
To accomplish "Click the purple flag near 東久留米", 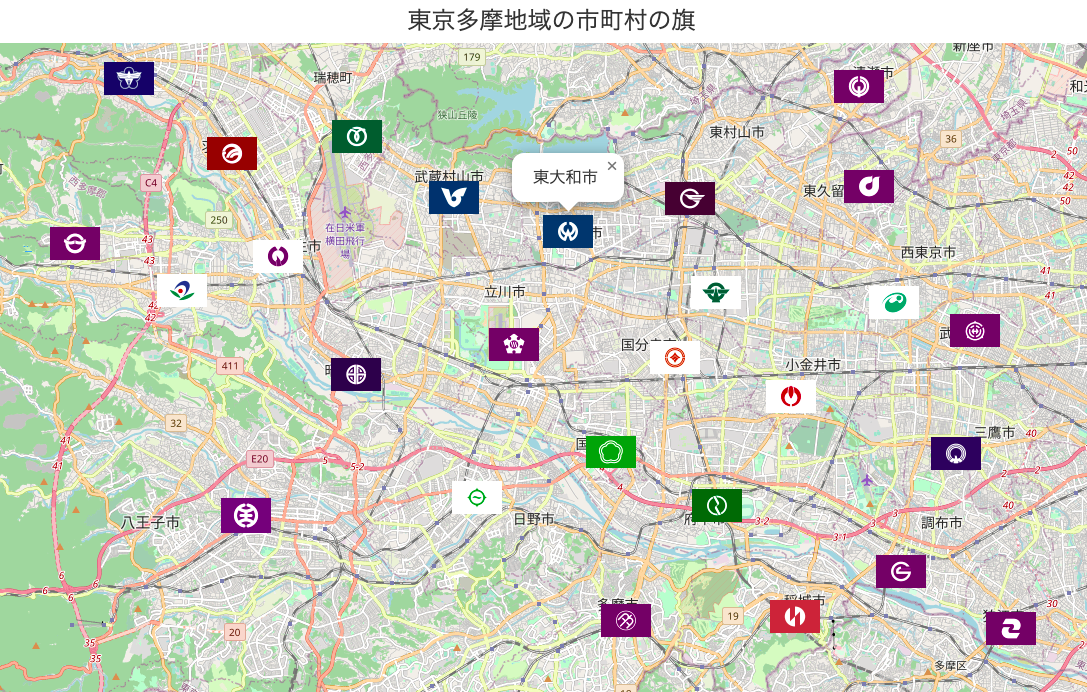I will (869, 187).
